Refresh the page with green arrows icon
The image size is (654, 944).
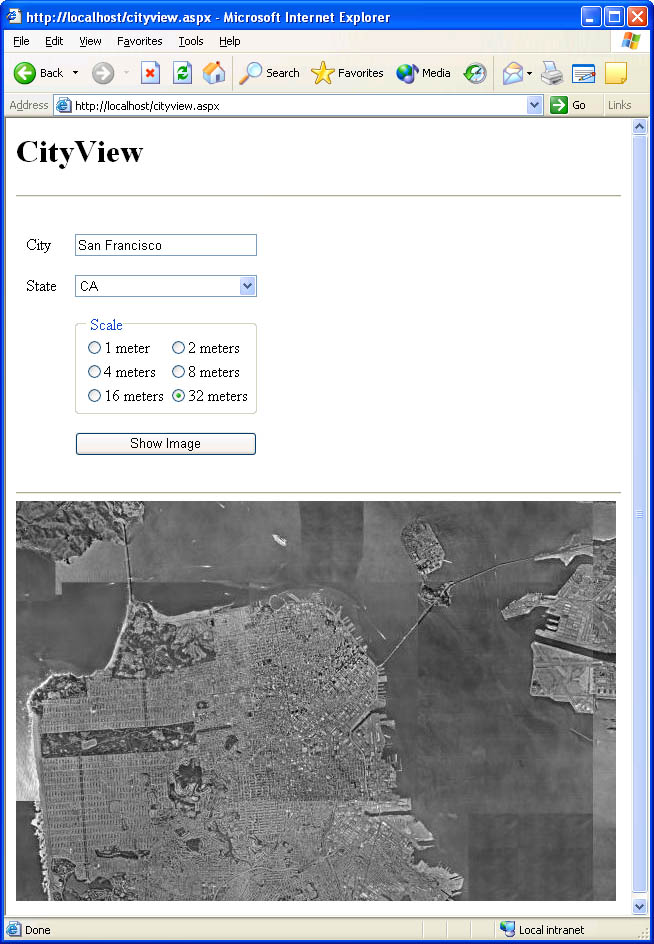[x=182, y=73]
